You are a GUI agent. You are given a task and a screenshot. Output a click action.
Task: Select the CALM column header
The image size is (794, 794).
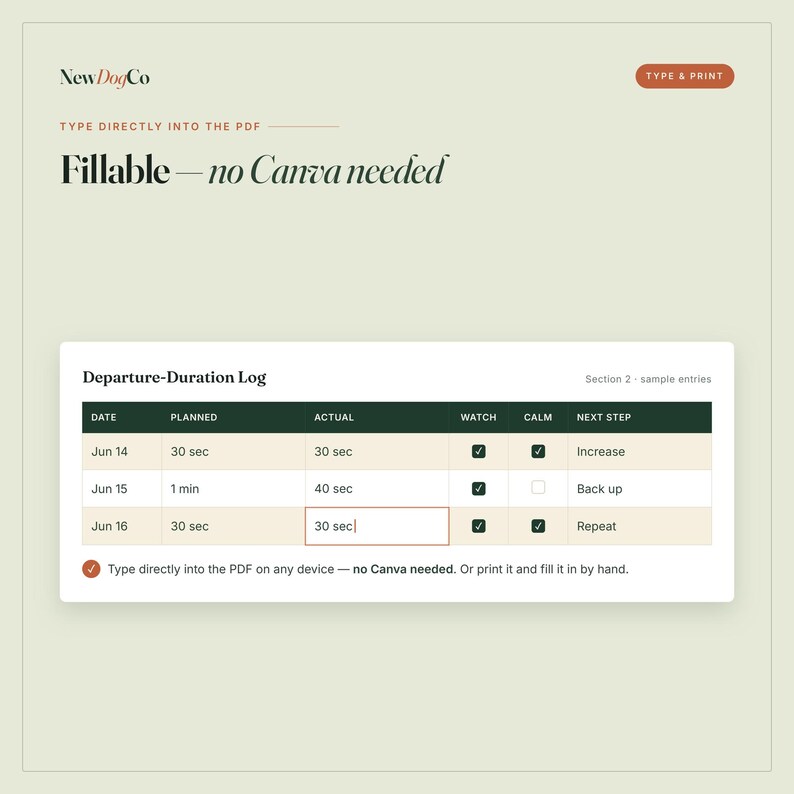pos(538,417)
